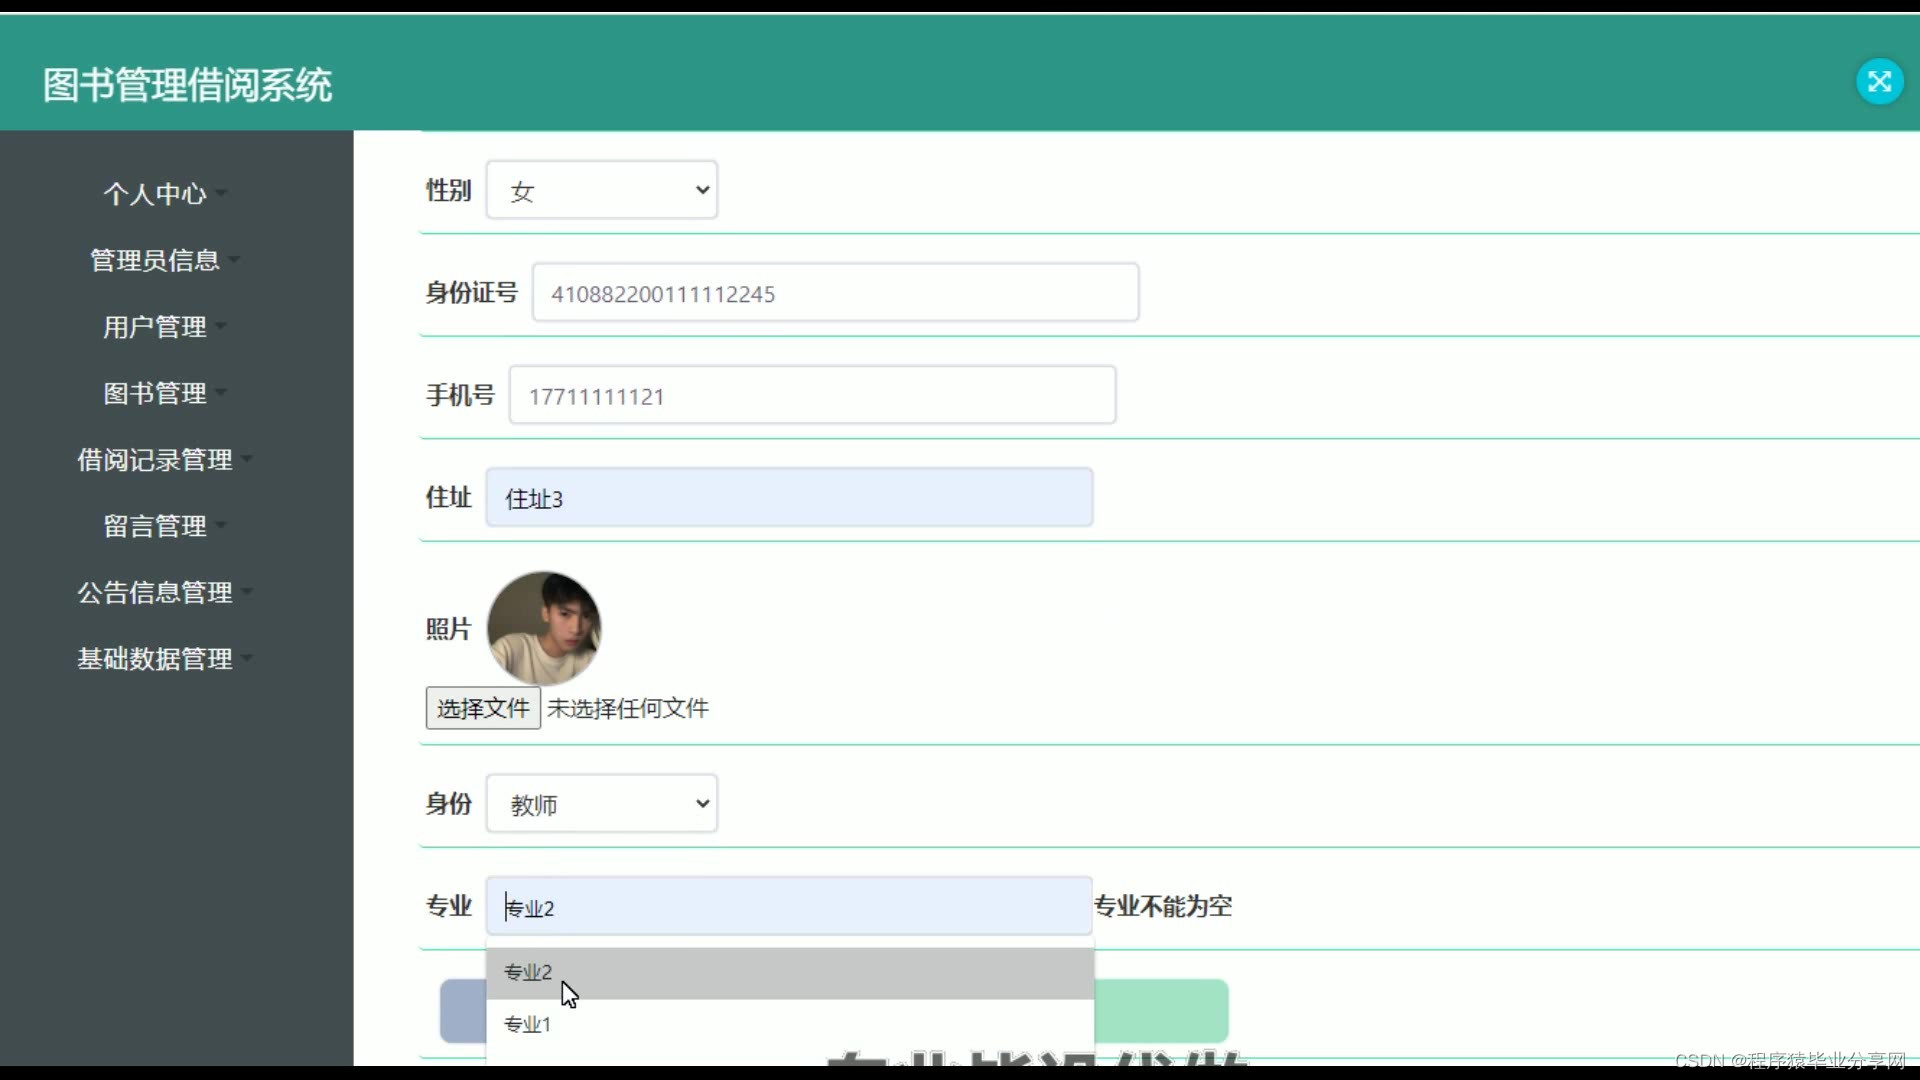Expand the 借阅记录管理 sidebar entry
This screenshot has height=1080, width=1920.
coord(155,460)
